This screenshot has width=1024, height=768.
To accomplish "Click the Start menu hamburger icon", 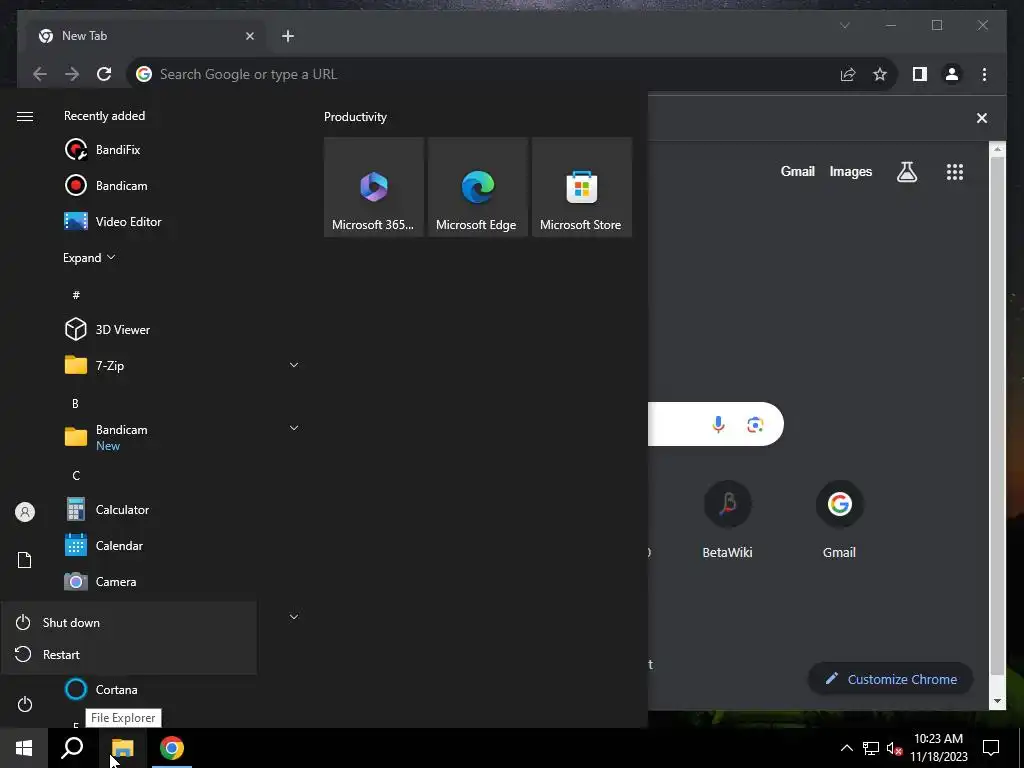I will click(25, 116).
